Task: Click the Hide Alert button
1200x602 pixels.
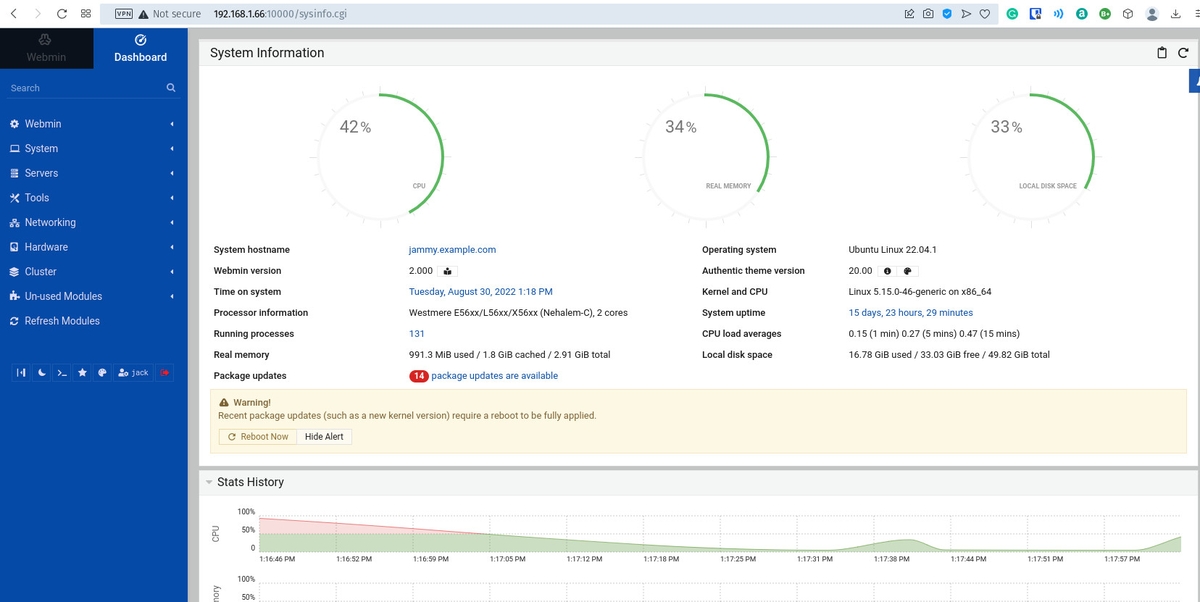Action: [x=324, y=436]
